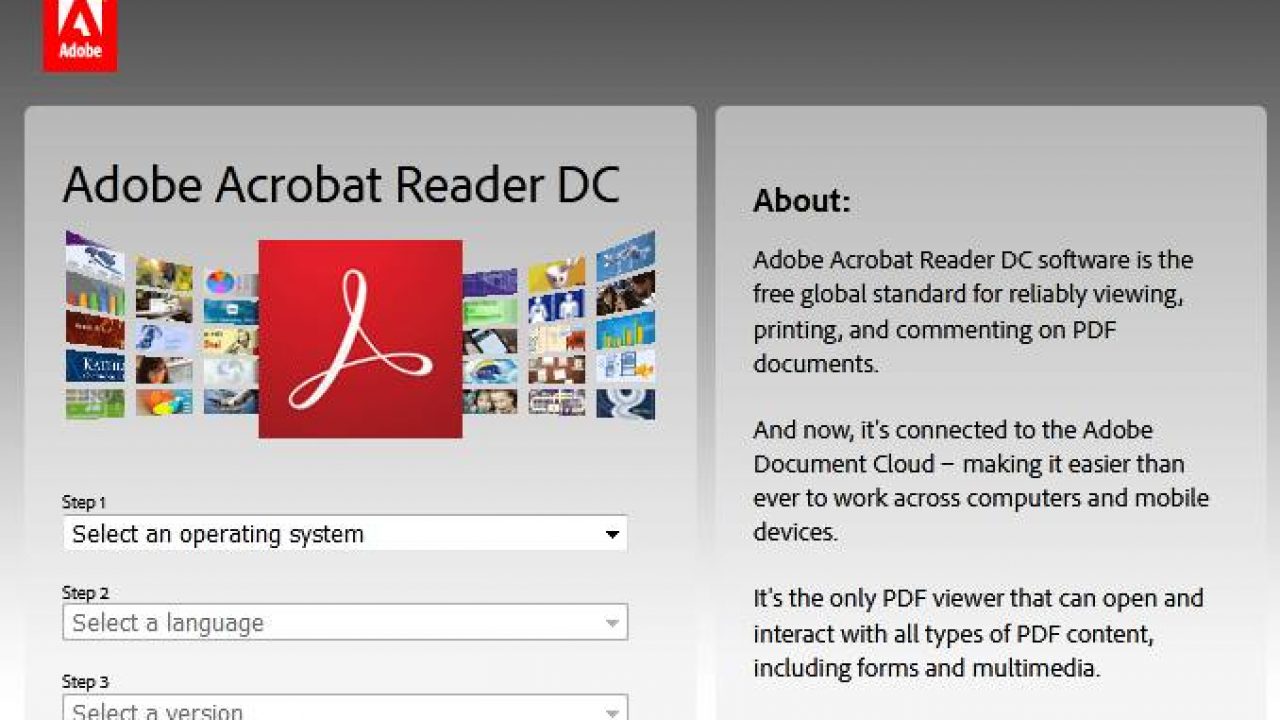Click the 'Step 2' label
Image resolution: width=1280 pixels, height=720 pixels.
point(85,592)
